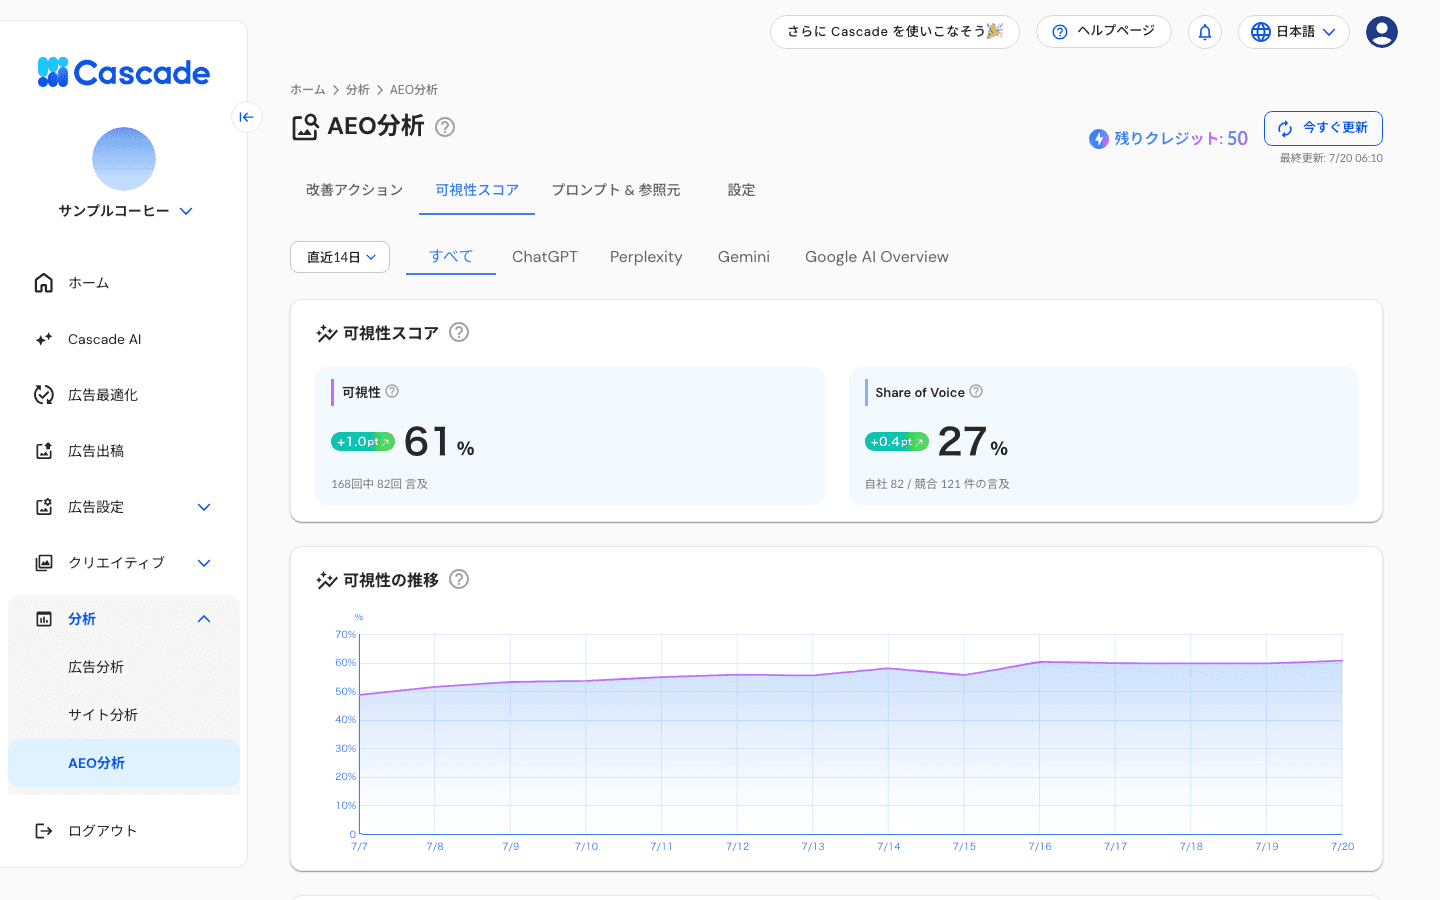Click help icon next to AEO分析 title

click(446, 127)
